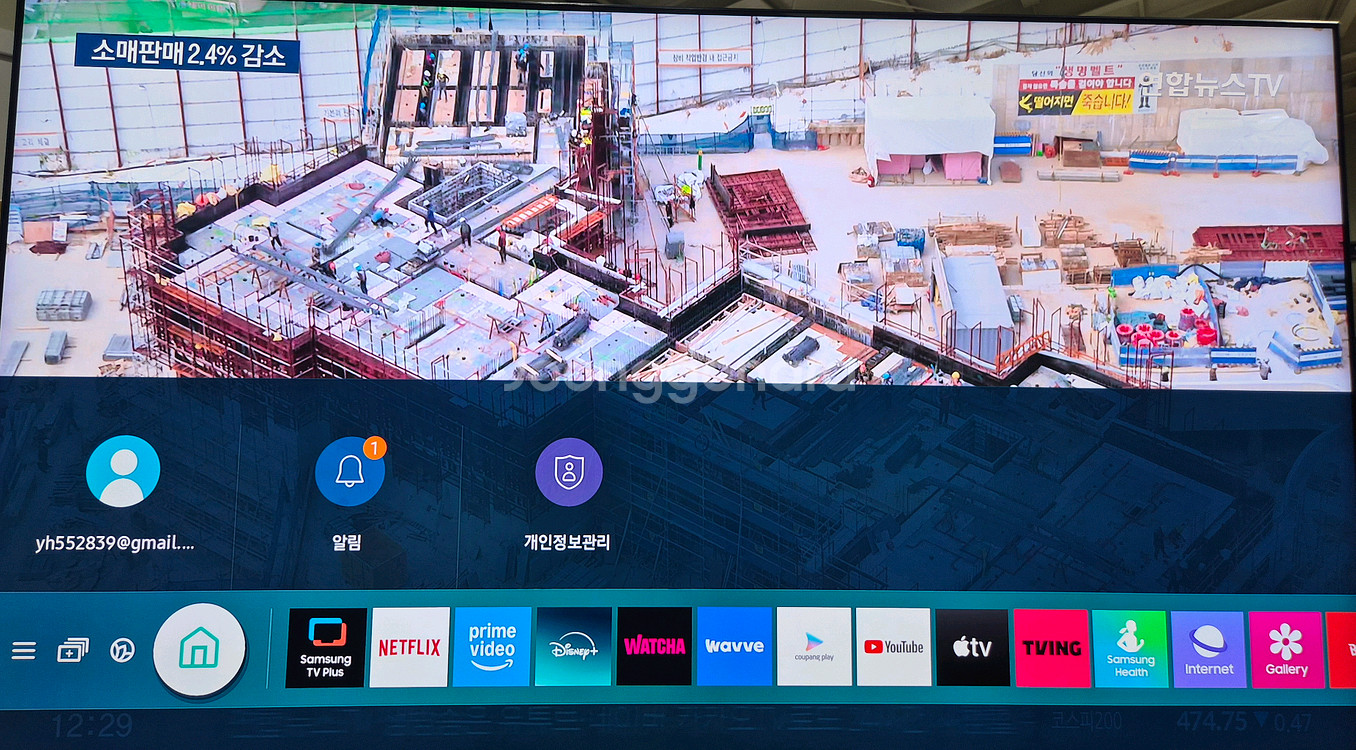Select the Ambient mode icon
The height and width of the screenshot is (750, 1356).
(x=122, y=651)
